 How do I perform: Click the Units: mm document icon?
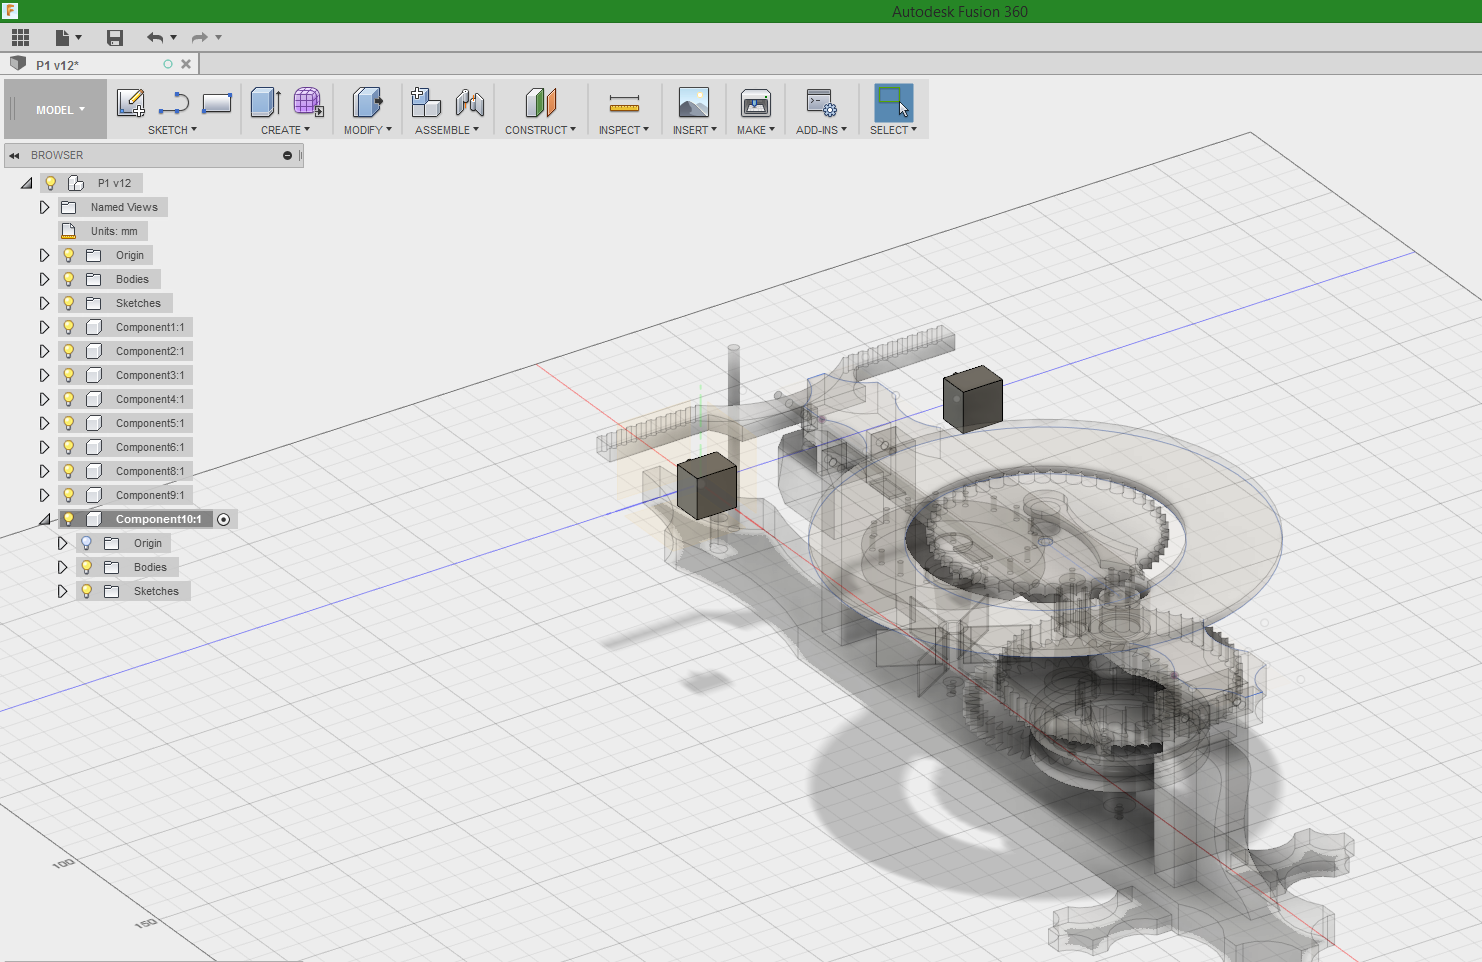click(x=69, y=231)
